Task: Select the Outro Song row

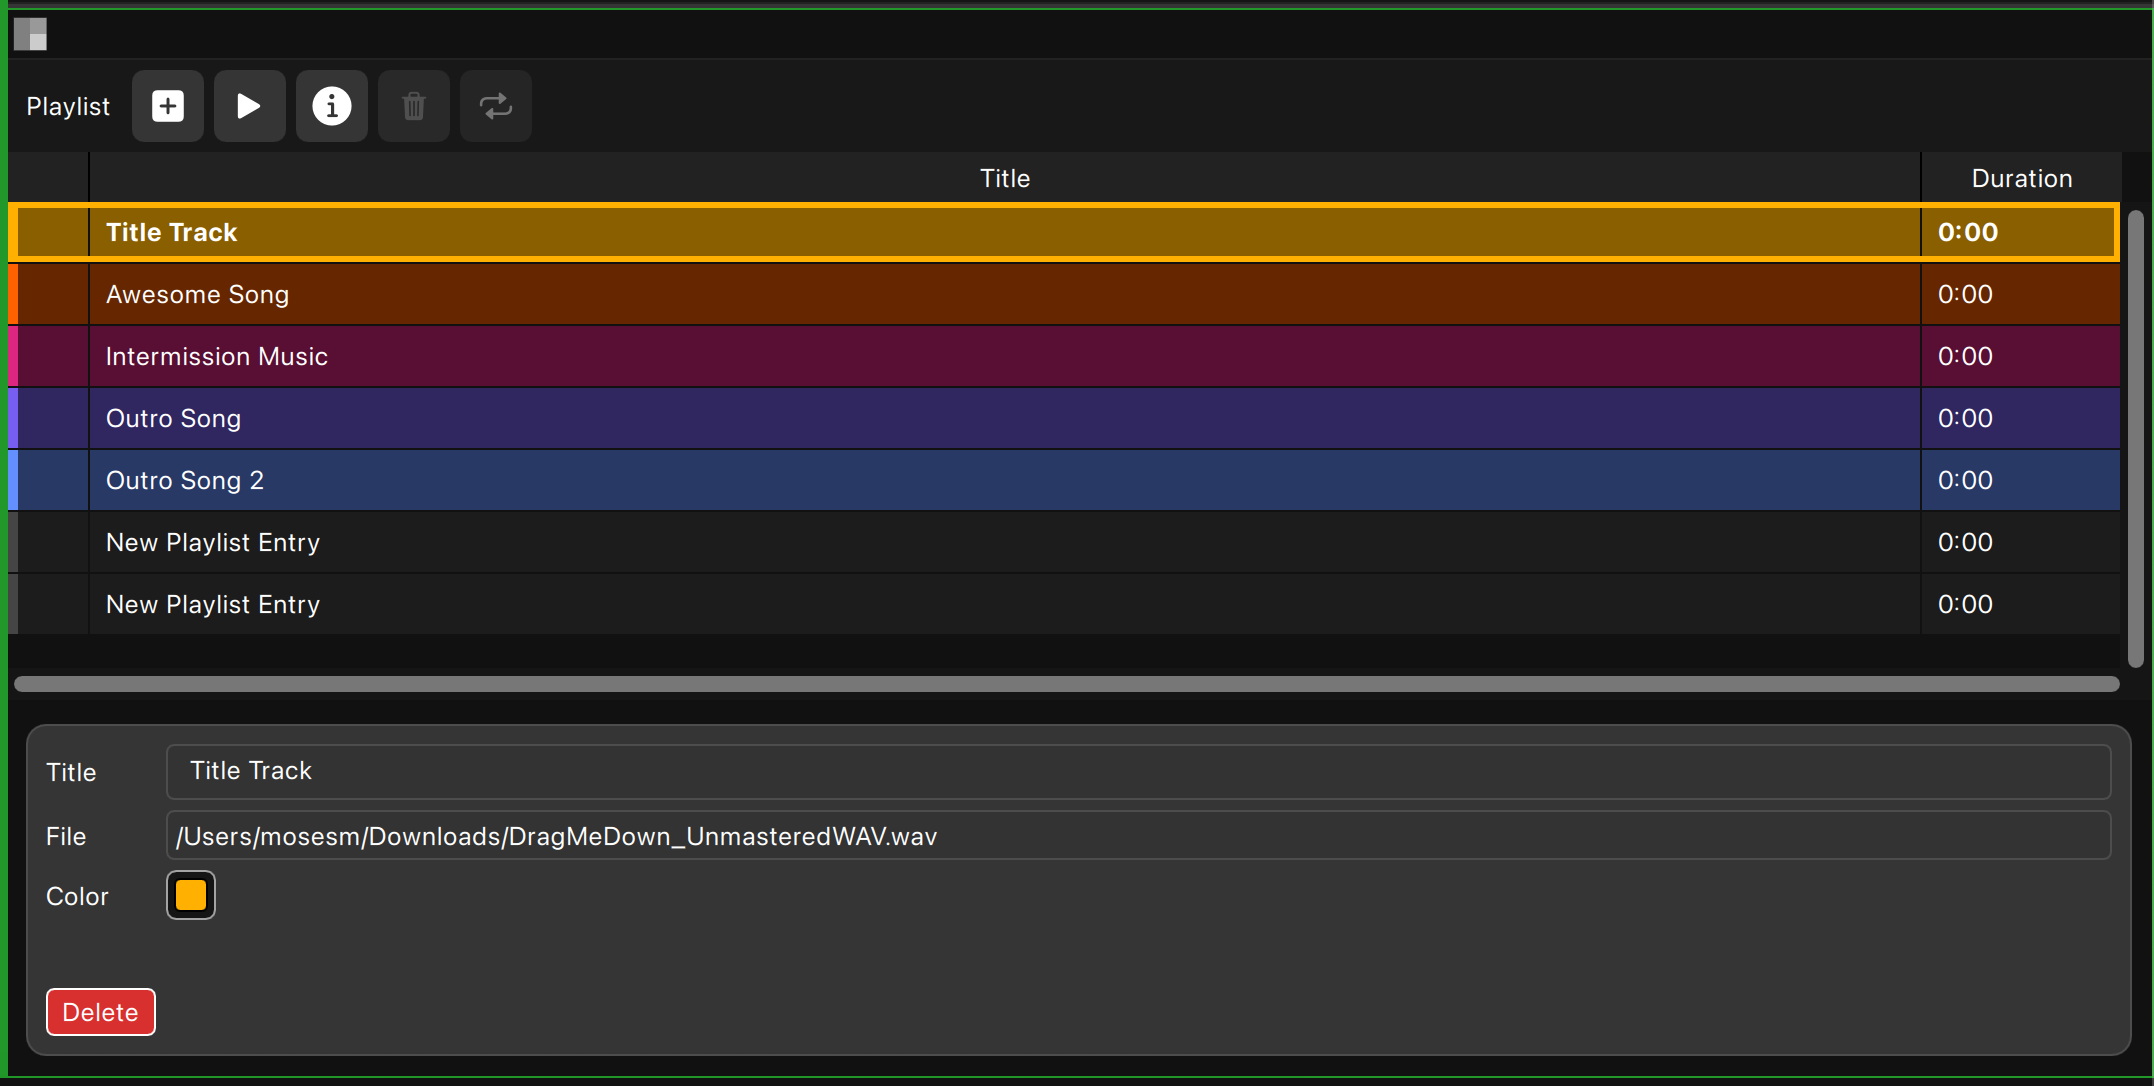Action: coord(600,418)
